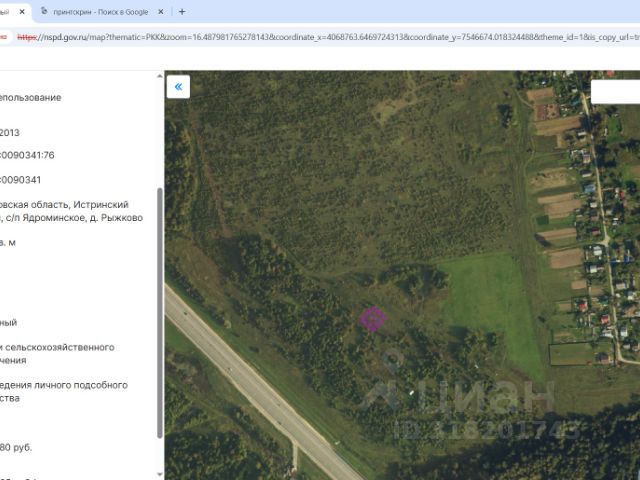Click the up arrow of panel scrollbar

tap(160, 76)
